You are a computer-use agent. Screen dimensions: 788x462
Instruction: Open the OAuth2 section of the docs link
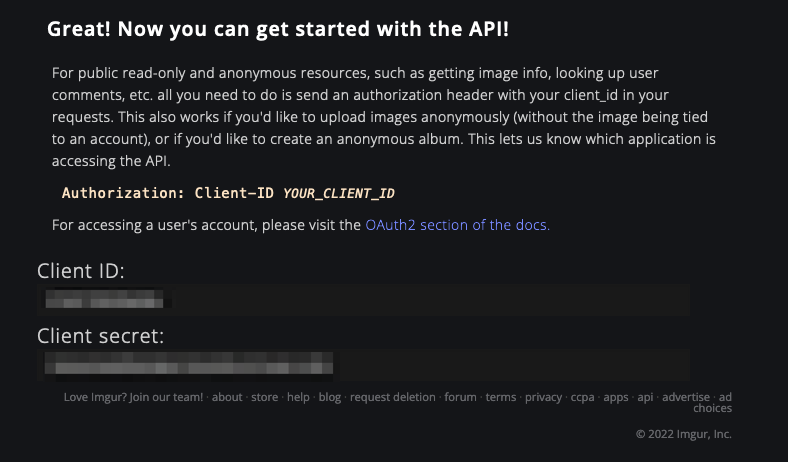[x=457, y=225]
